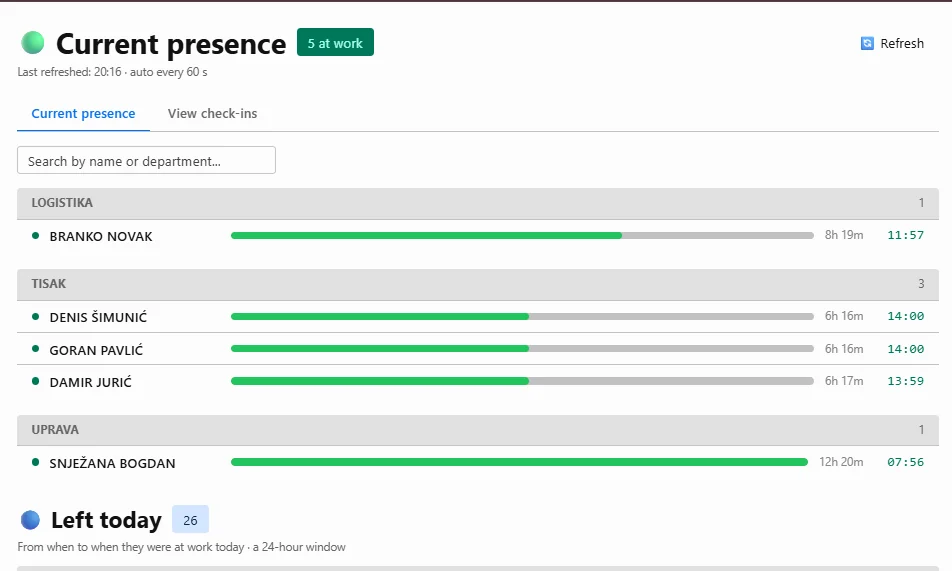
Task: Click the 6h 17m duration value
Action: 844,381
